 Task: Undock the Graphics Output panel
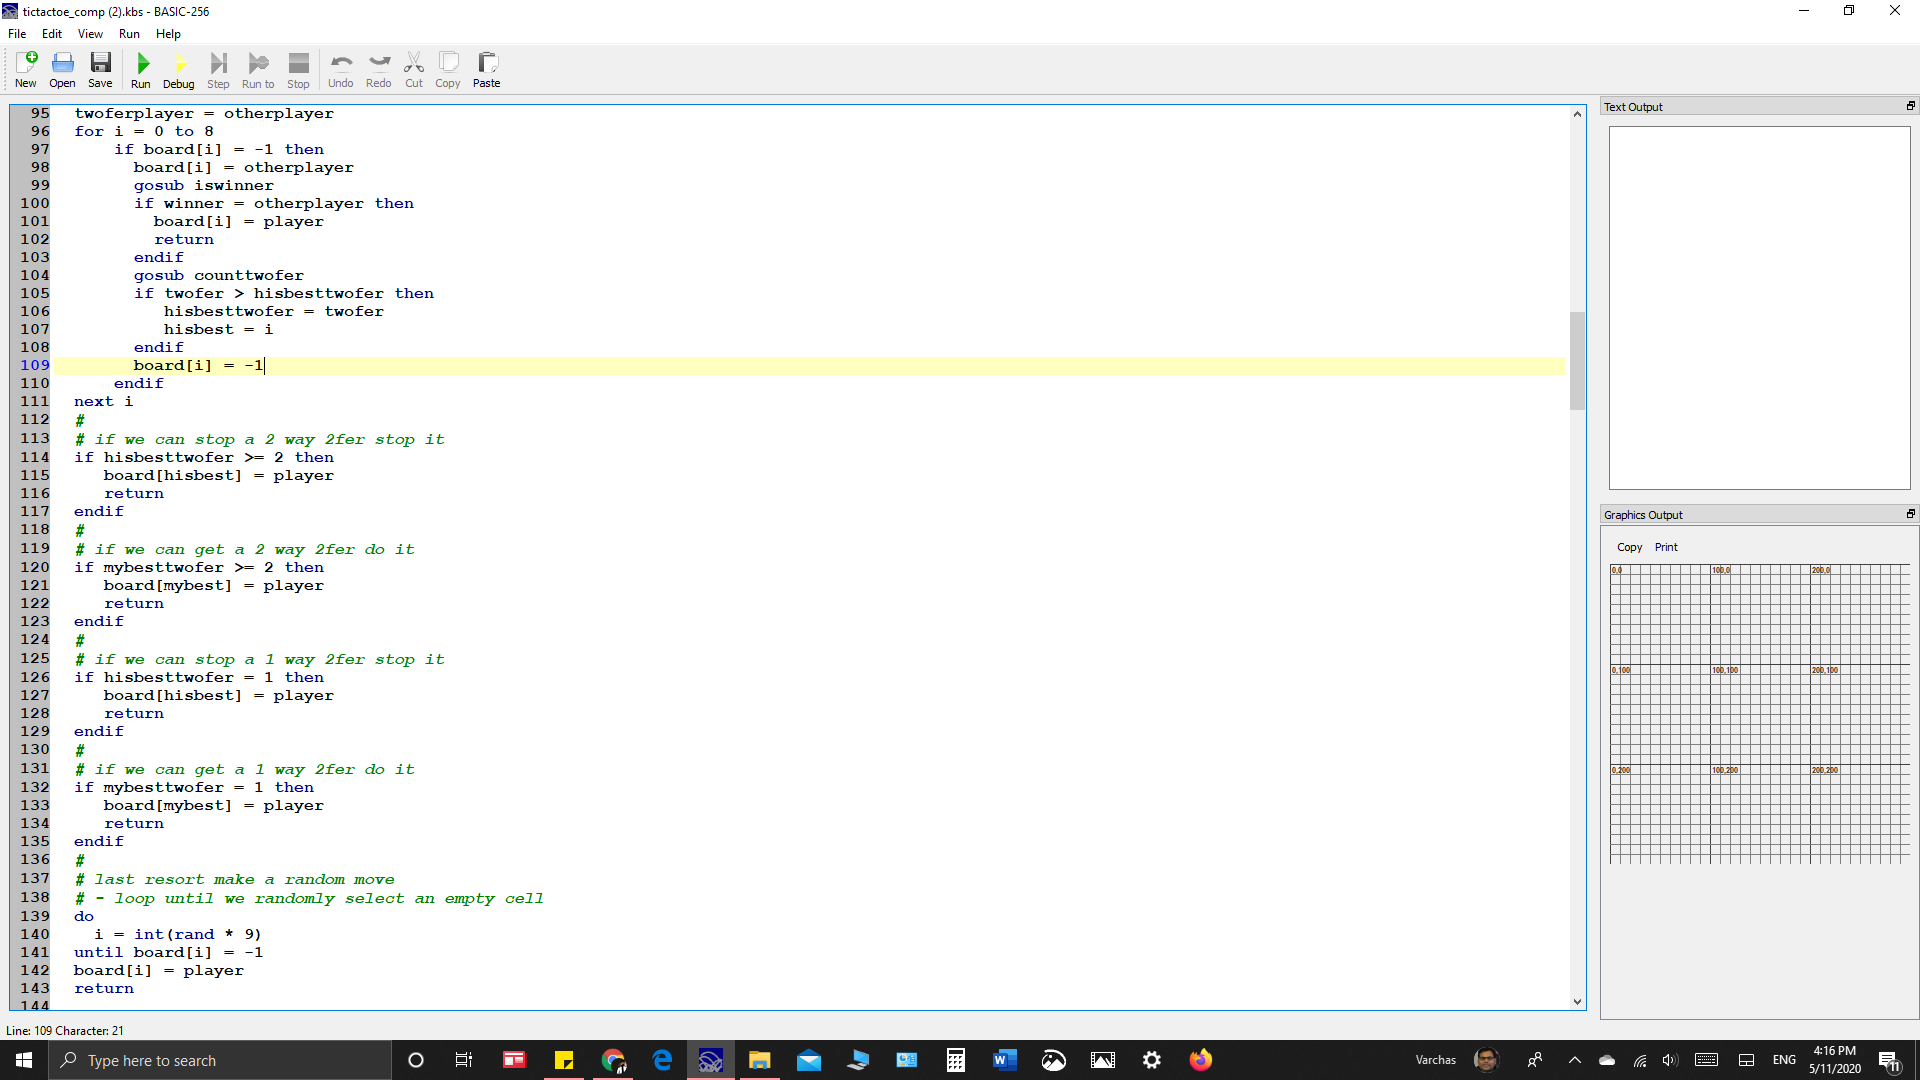(1911, 513)
